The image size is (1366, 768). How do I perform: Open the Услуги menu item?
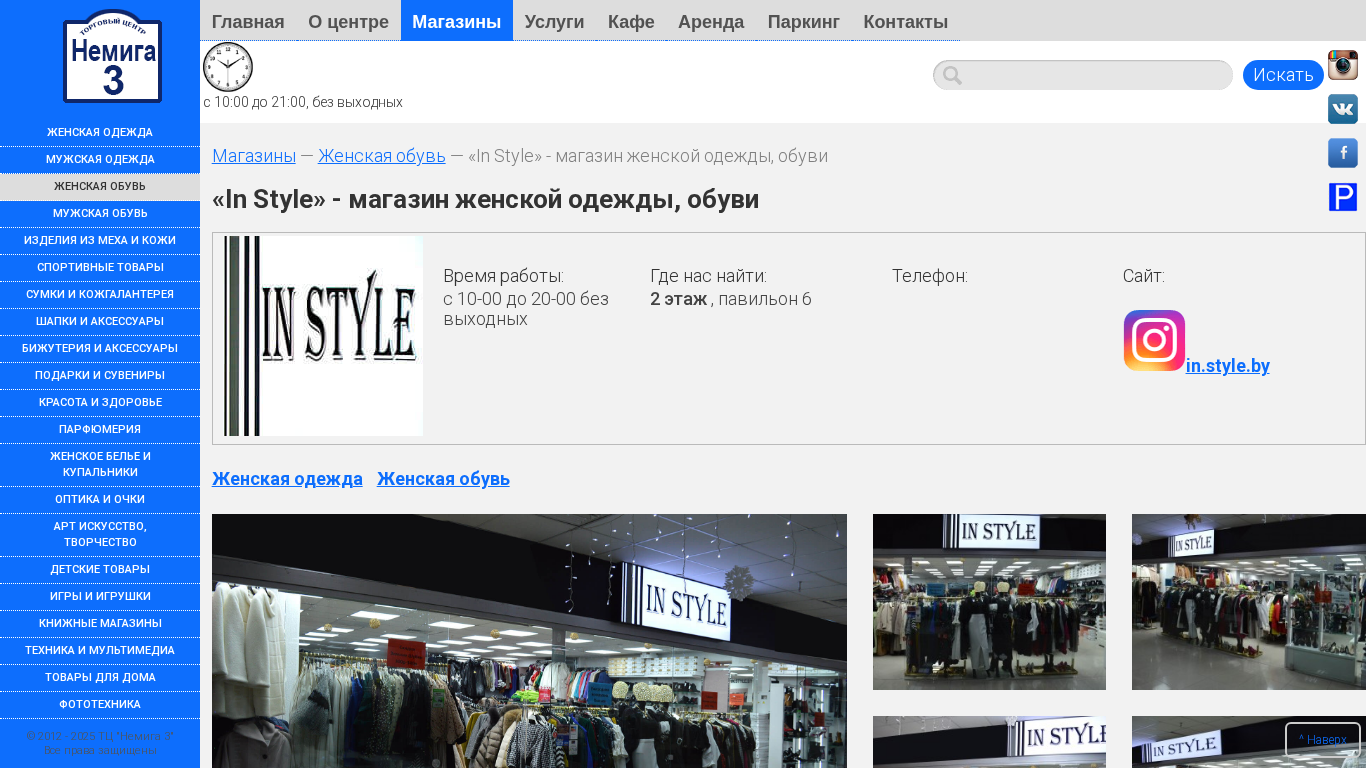[555, 21]
